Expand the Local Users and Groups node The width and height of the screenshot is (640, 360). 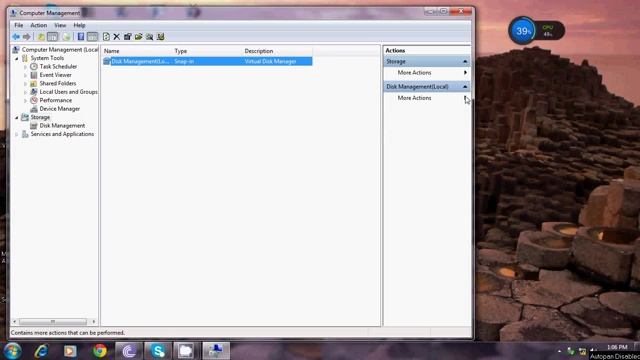(25, 92)
